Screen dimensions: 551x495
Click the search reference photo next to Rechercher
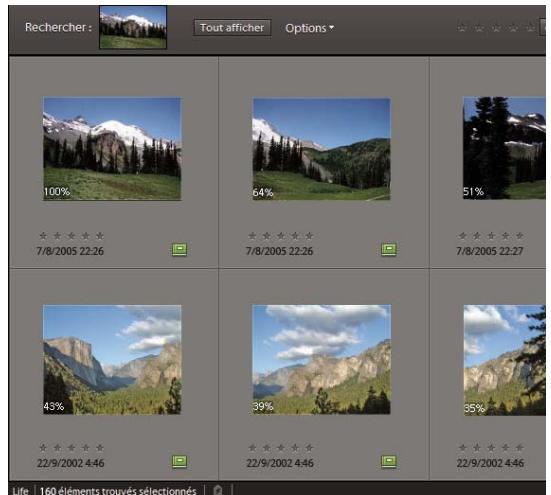point(133,27)
